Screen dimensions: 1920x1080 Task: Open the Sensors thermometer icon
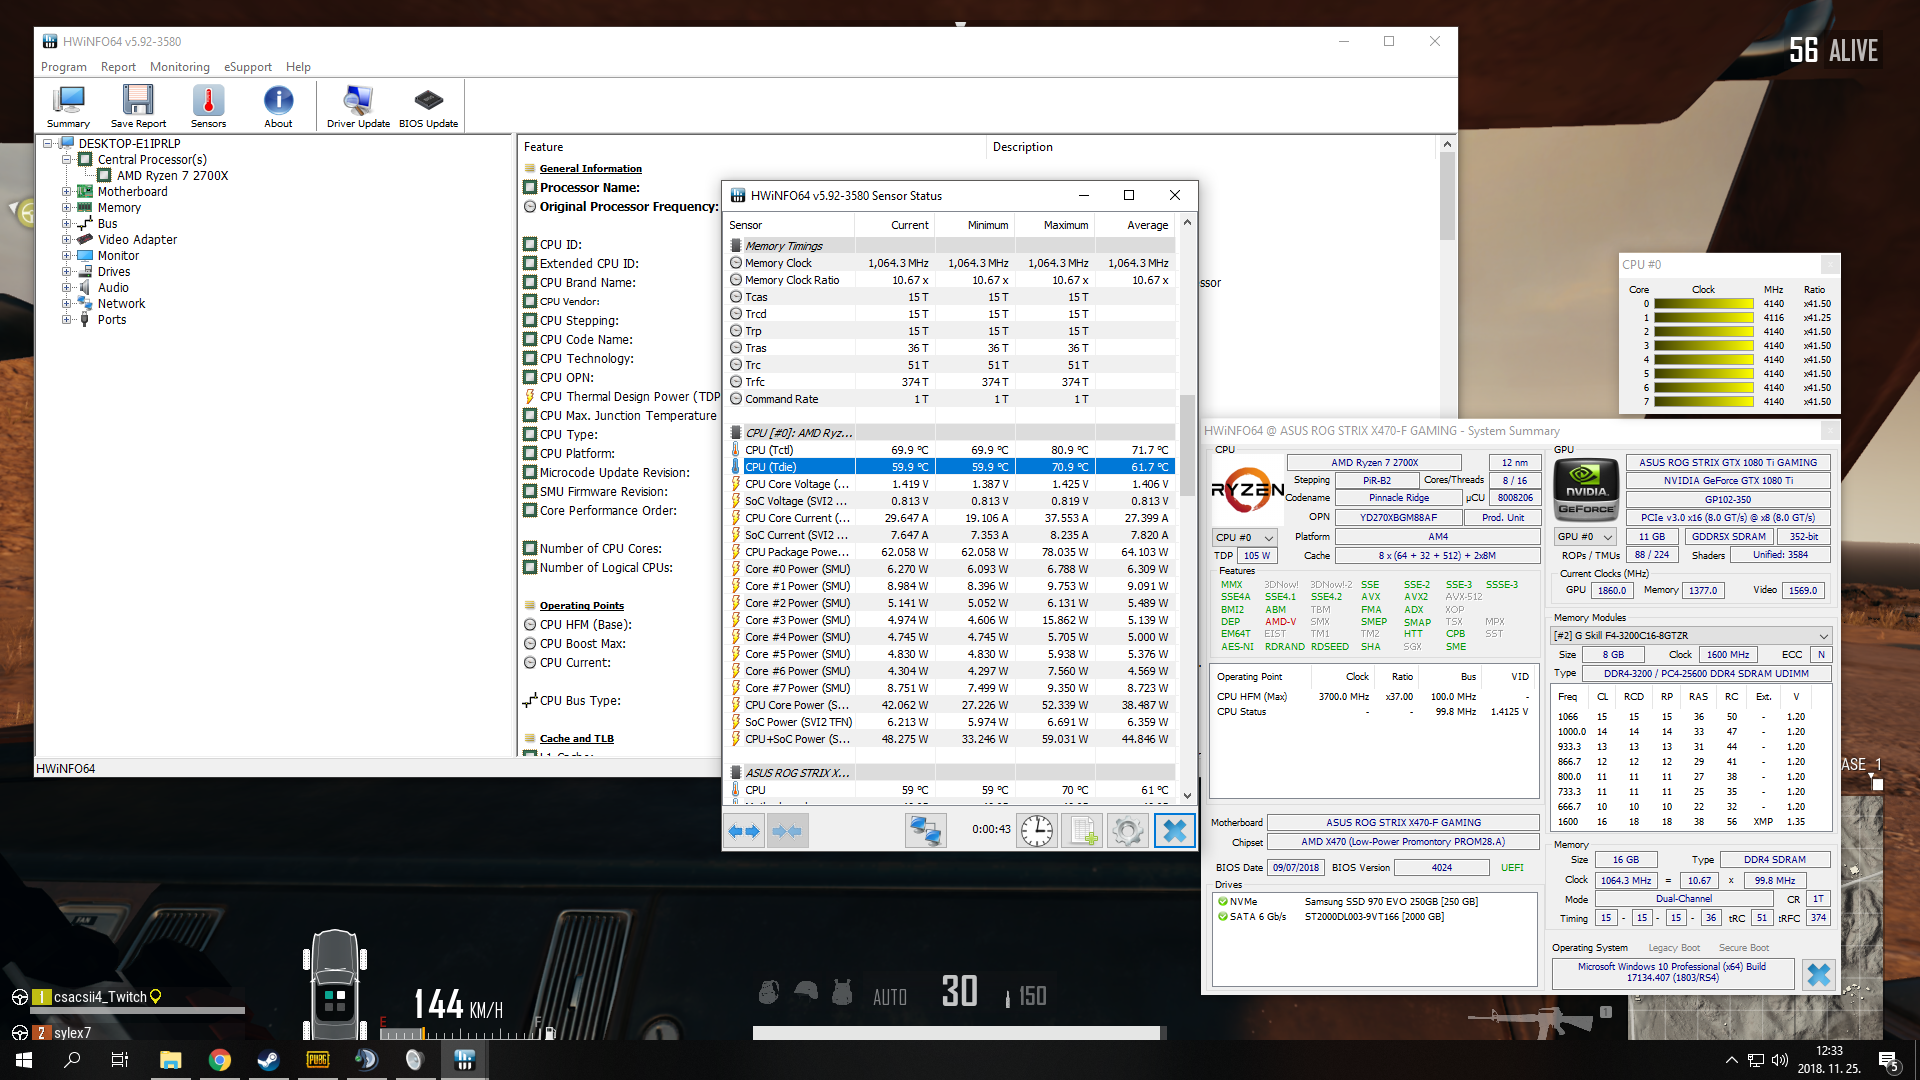pyautogui.click(x=208, y=106)
